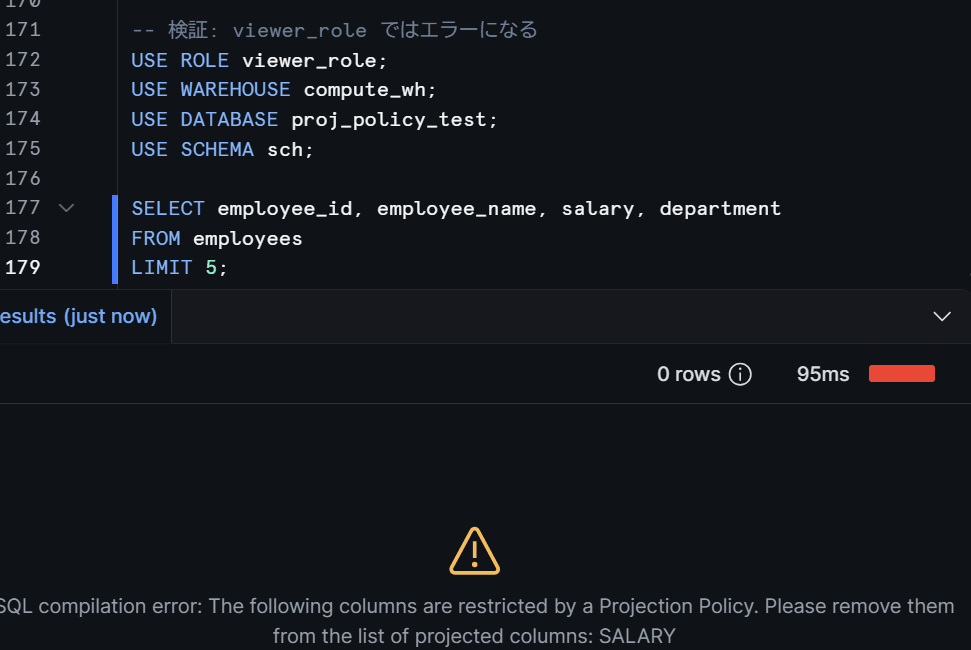Viewport: 971px width, 650px height.
Task: Click the employees table name
Action: pyautogui.click(x=248, y=239)
